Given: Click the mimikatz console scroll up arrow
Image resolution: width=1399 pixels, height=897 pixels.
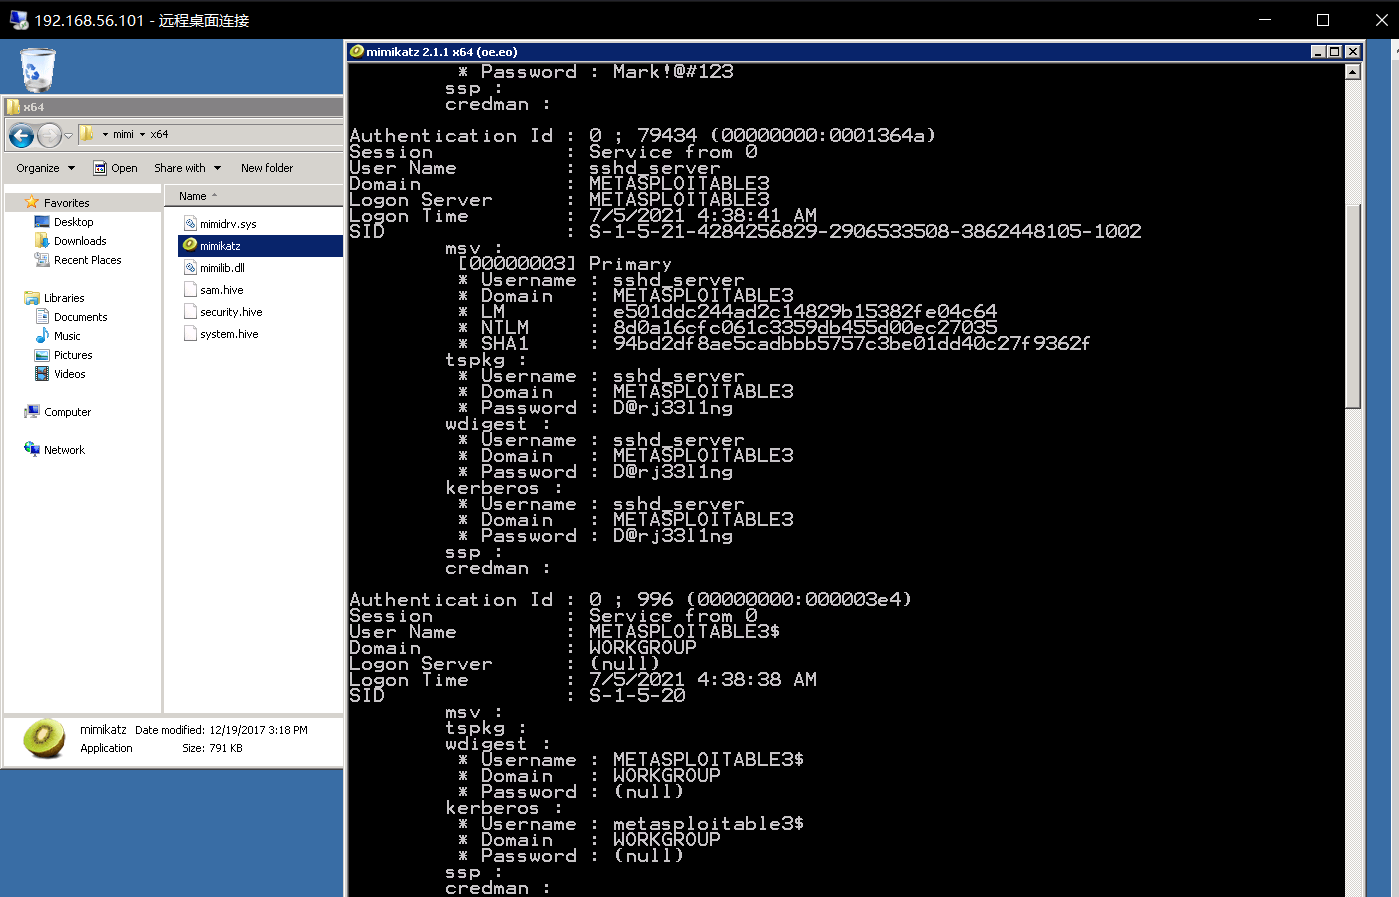Looking at the screenshot, I should point(1352,71).
